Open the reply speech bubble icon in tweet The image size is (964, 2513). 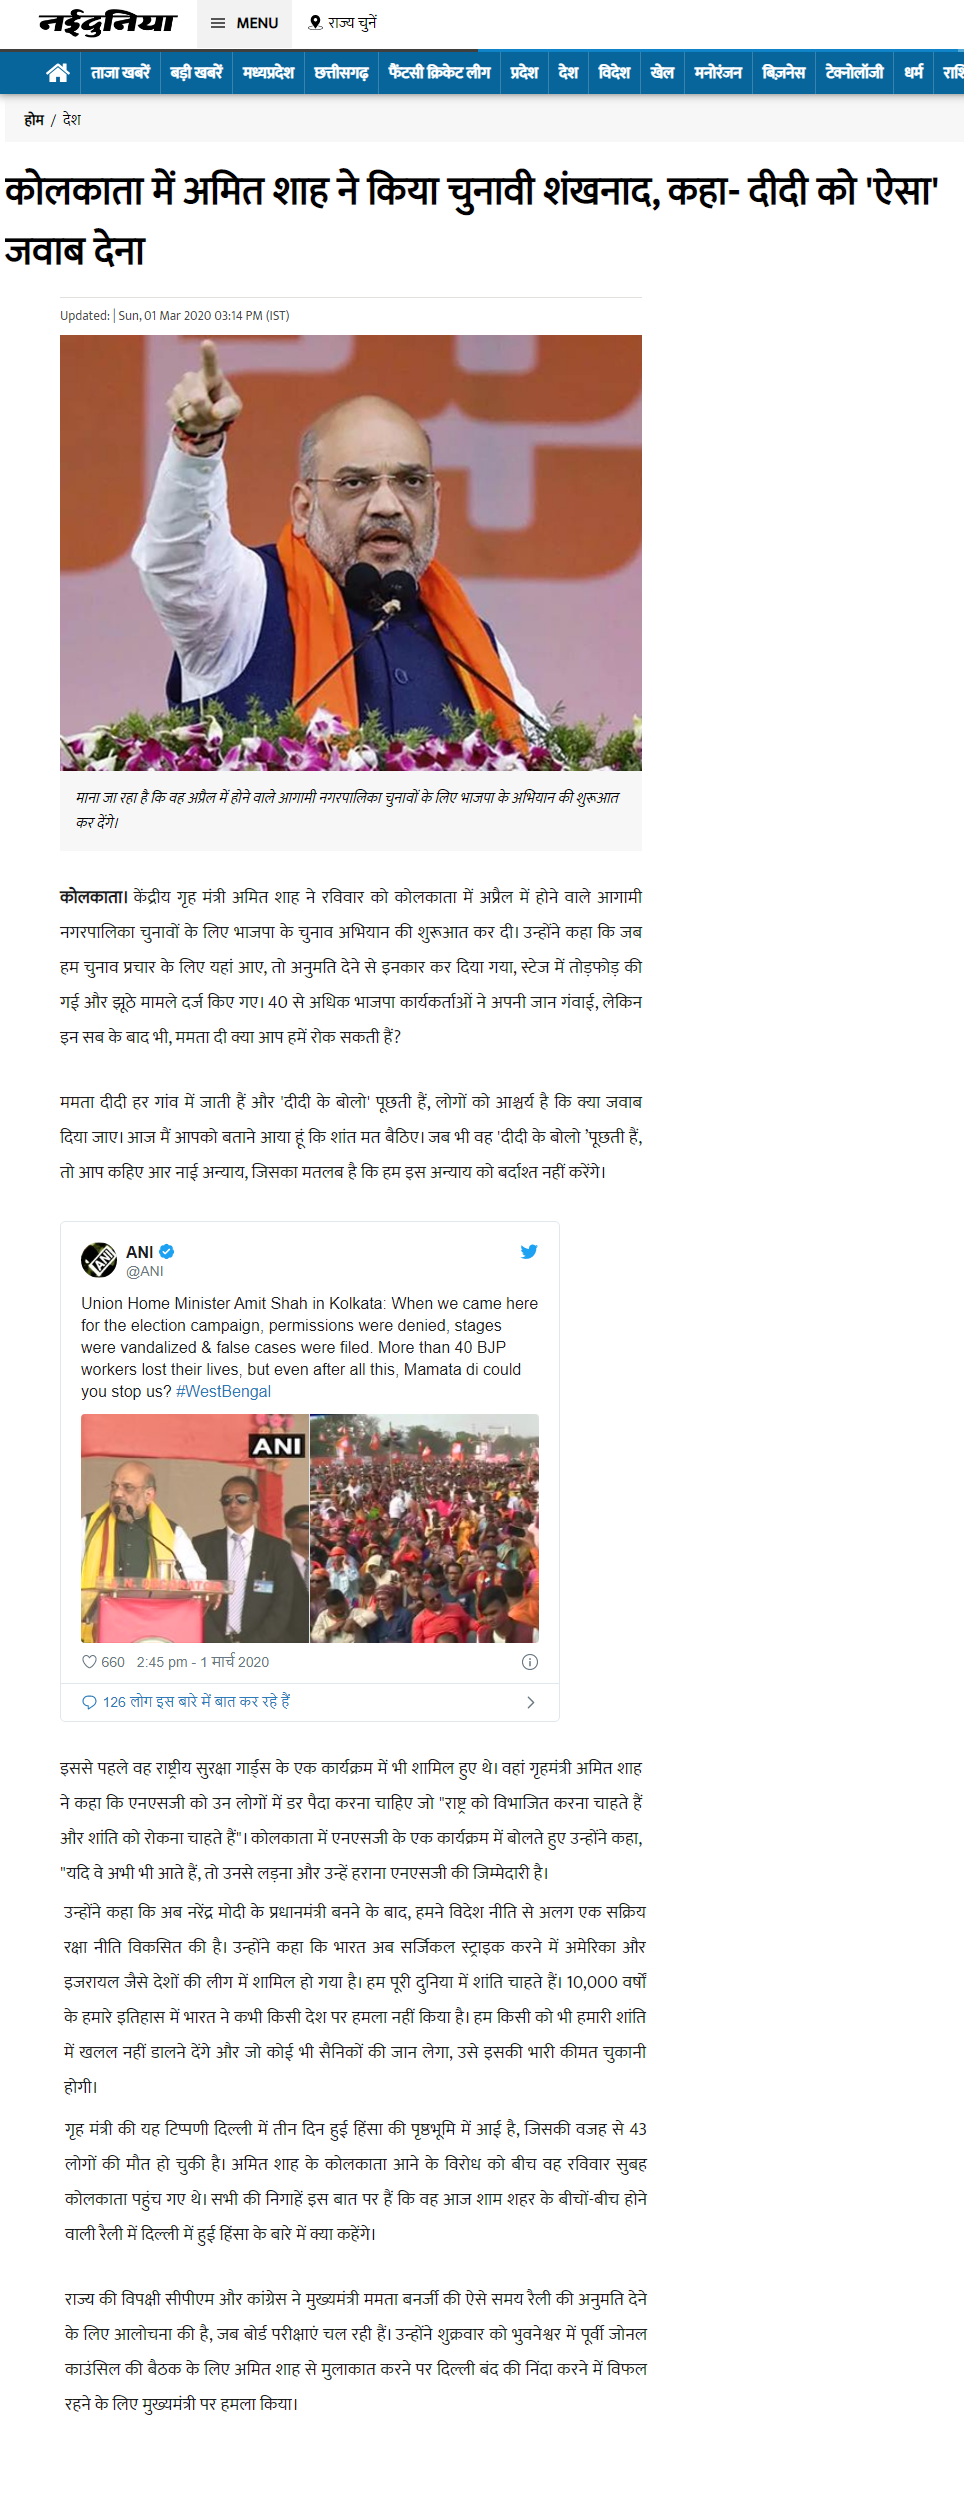[x=89, y=1701]
